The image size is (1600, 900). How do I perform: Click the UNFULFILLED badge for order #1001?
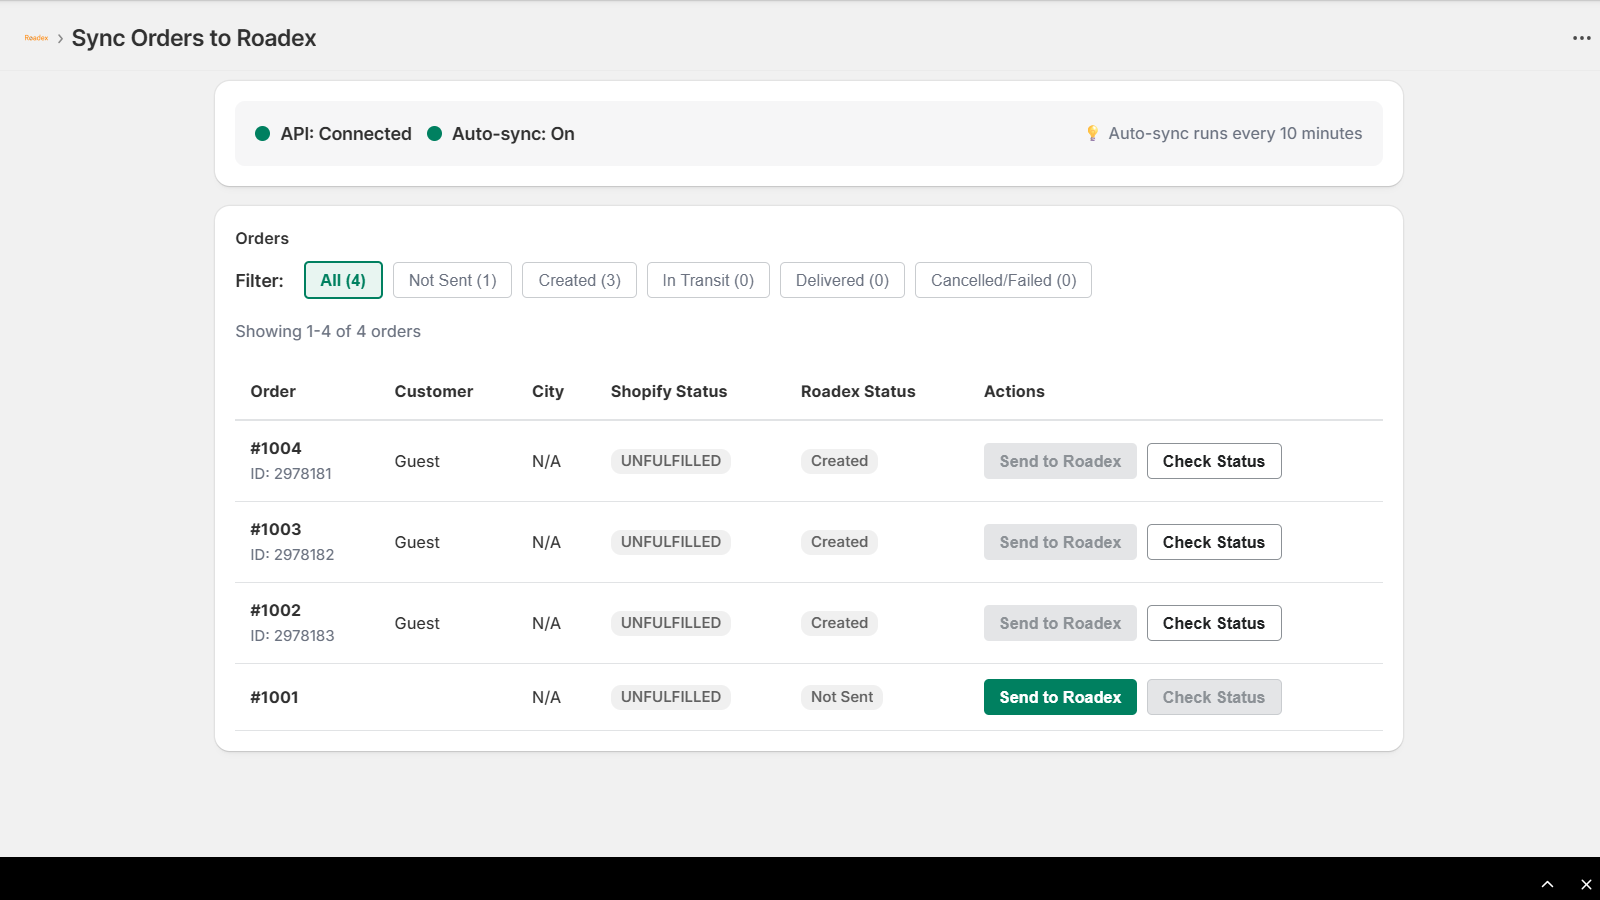pyautogui.click(x=670, y=697)
